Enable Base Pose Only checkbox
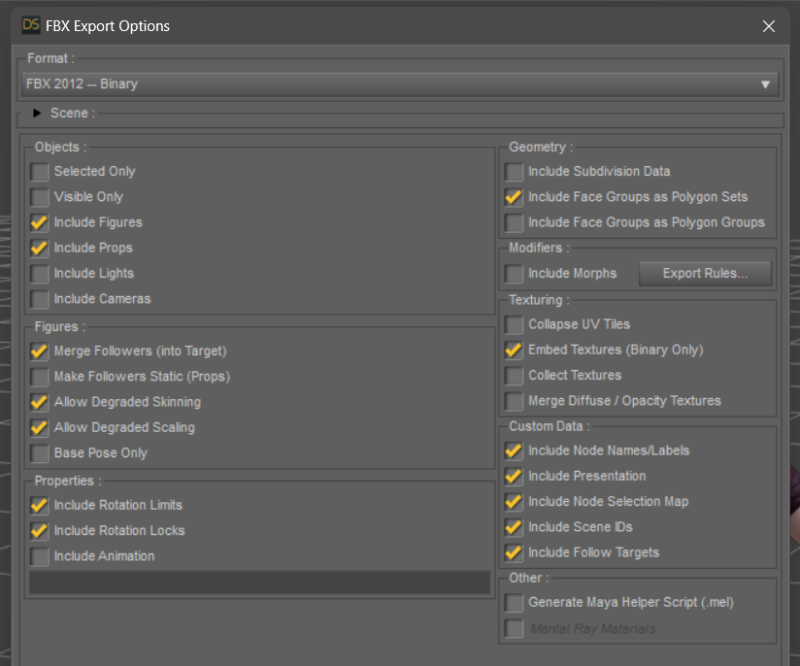 pyautogui.click(x=40, y=453)
